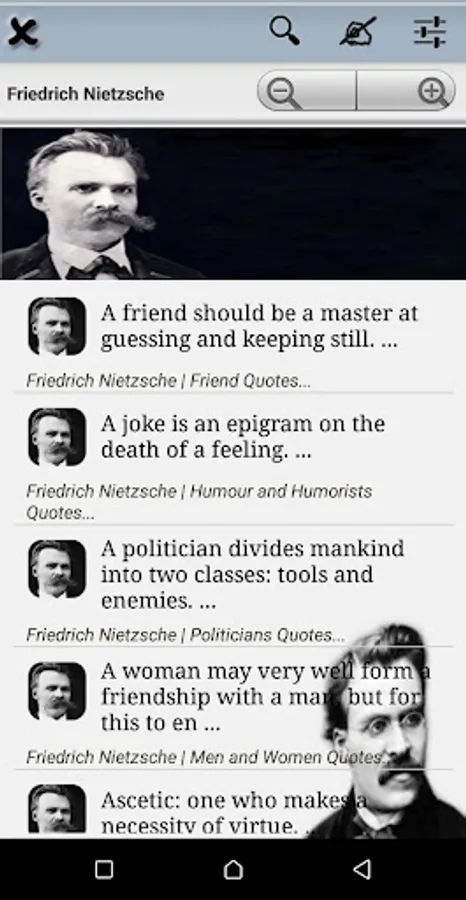
Task: Tap the portrait thumbnail beside the friend quote
Action: tap(57, 326)
